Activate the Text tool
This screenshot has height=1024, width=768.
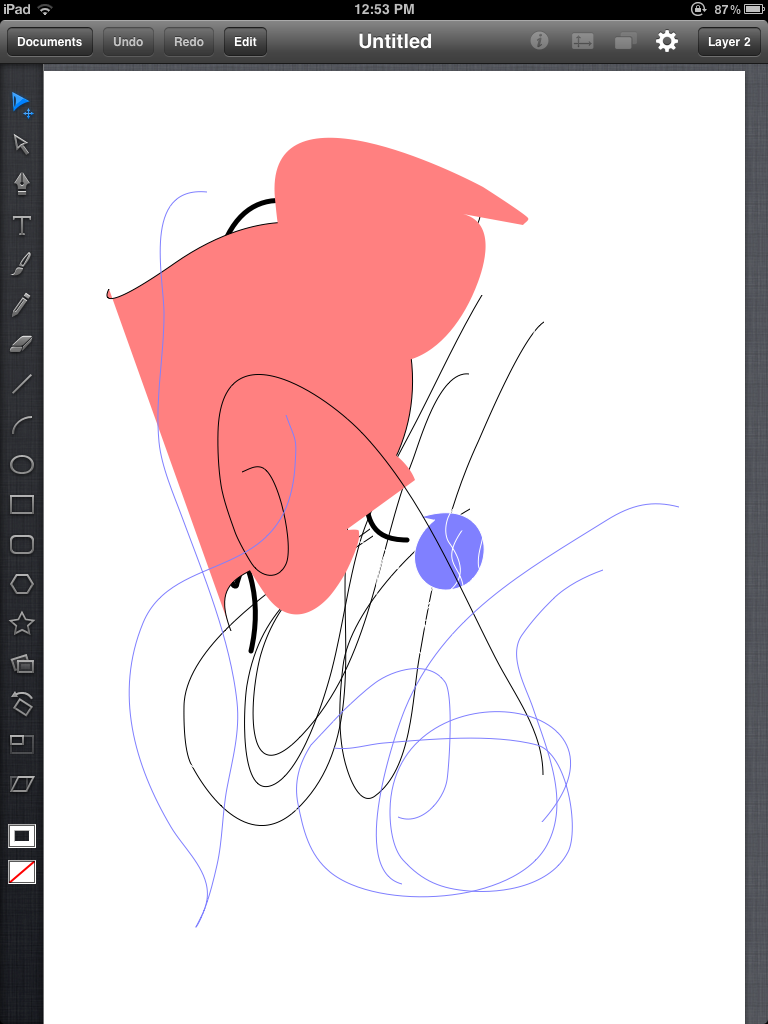(x=21, y=225)
